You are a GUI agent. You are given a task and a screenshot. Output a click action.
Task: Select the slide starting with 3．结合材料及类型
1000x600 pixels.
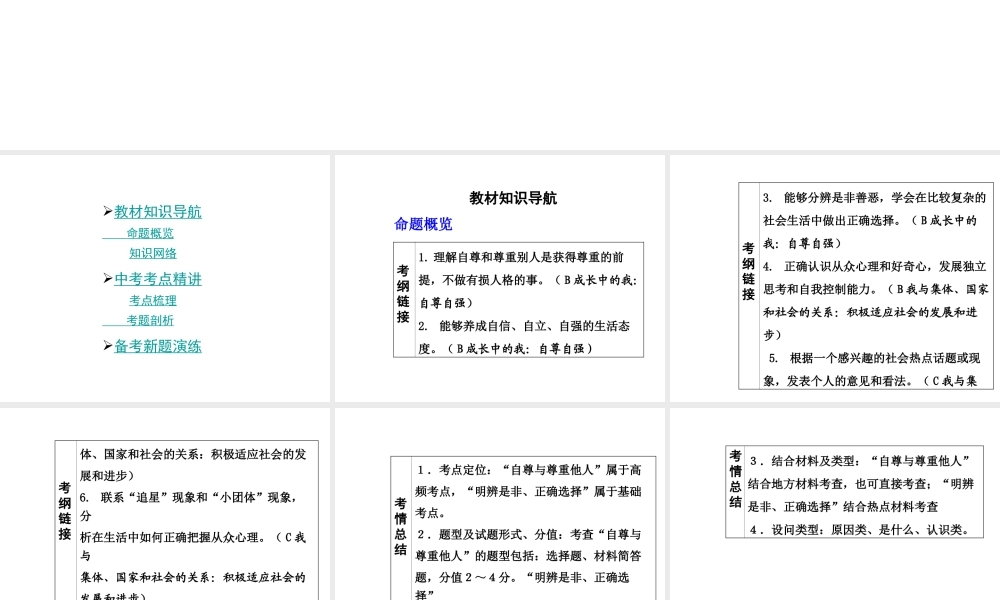click(835, 504)
